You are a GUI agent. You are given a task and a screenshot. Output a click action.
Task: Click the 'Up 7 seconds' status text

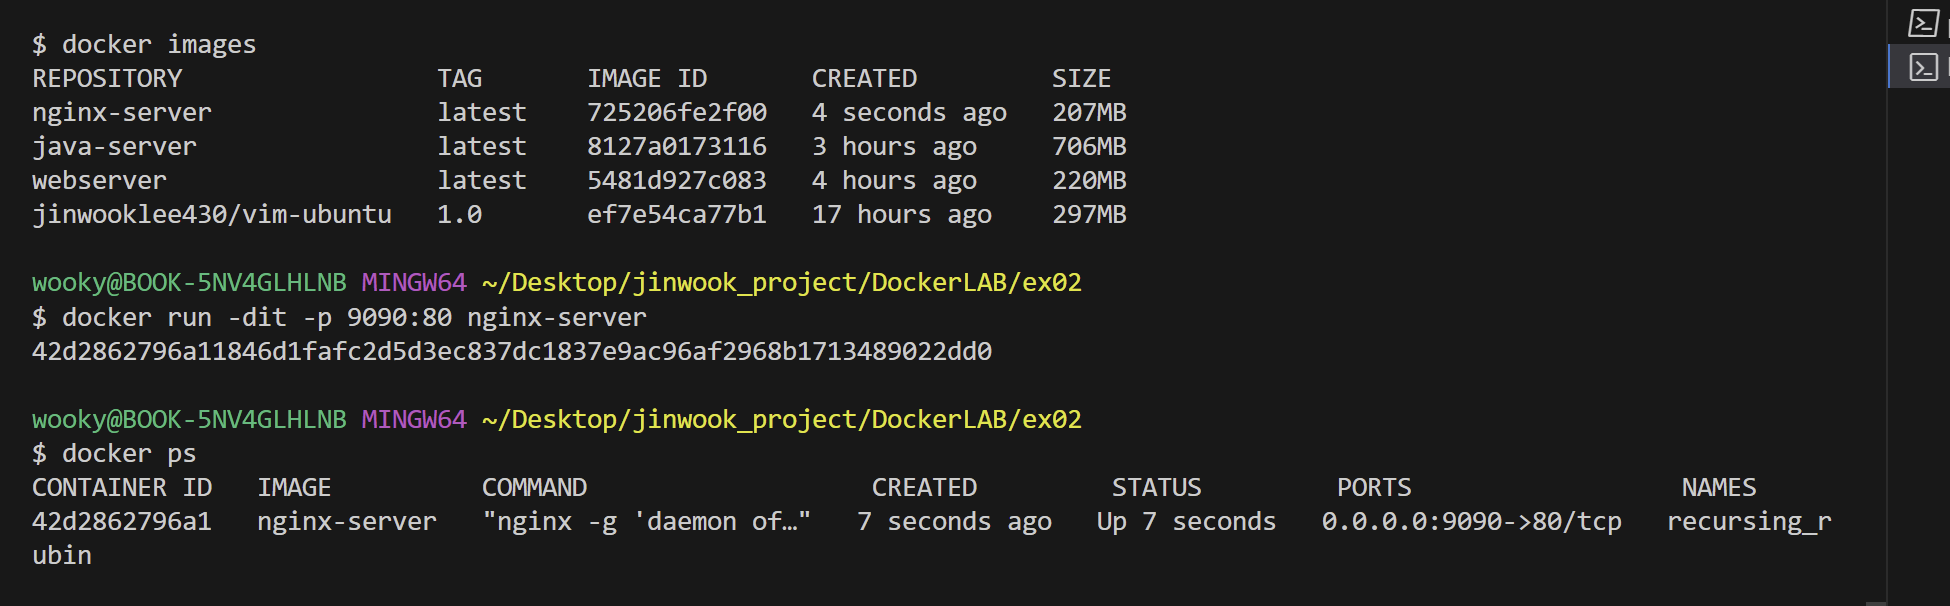(1186, 522)
